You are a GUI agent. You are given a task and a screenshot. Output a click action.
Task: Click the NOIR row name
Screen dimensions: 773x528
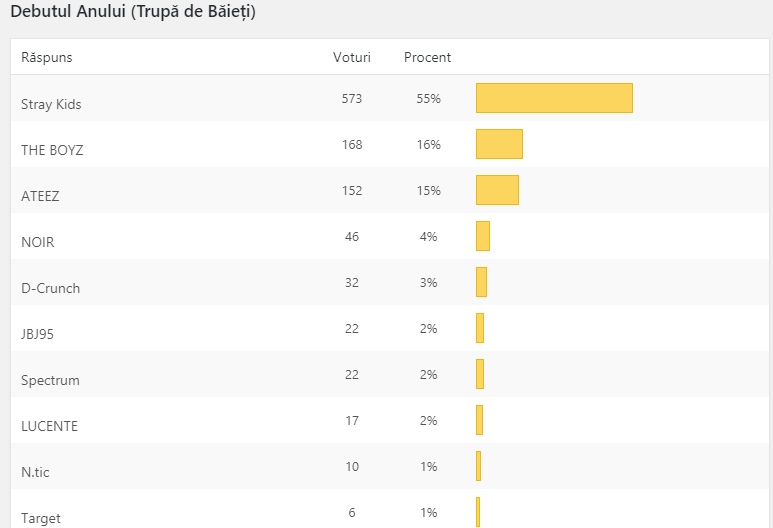(38, 242)
